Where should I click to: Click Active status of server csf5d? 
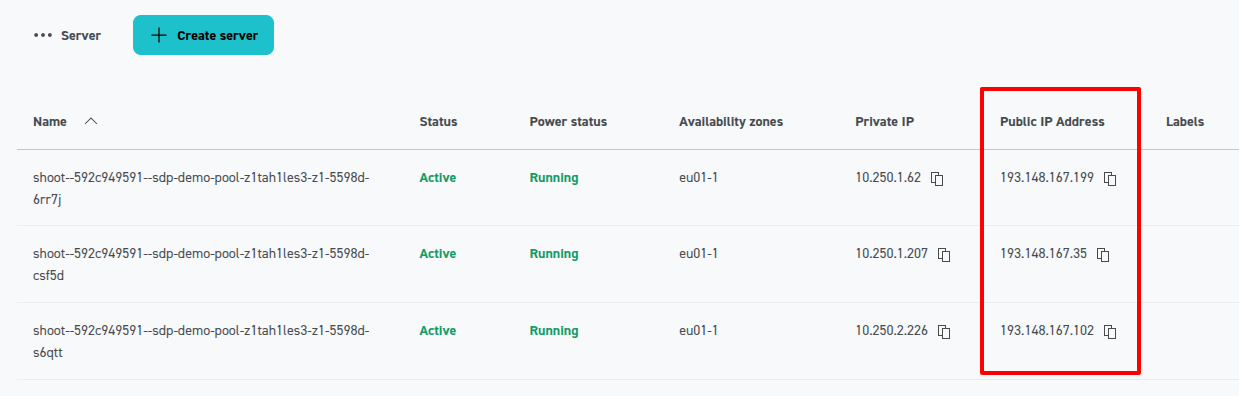coord(437,254)
